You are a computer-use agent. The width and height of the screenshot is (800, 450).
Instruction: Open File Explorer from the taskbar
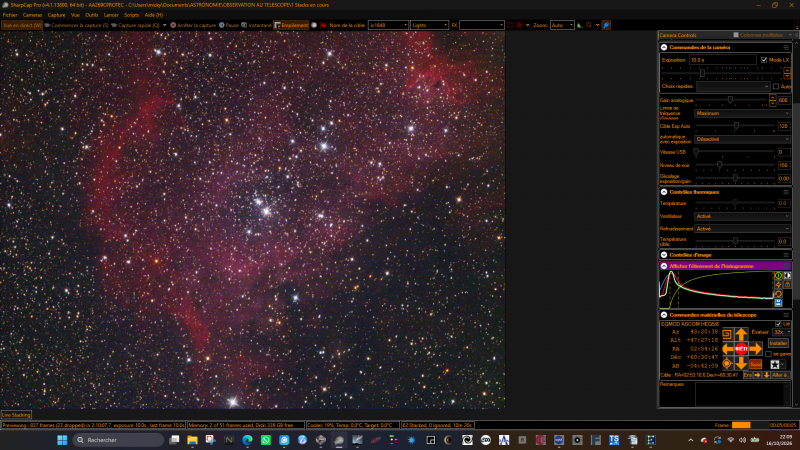(192, 440)
